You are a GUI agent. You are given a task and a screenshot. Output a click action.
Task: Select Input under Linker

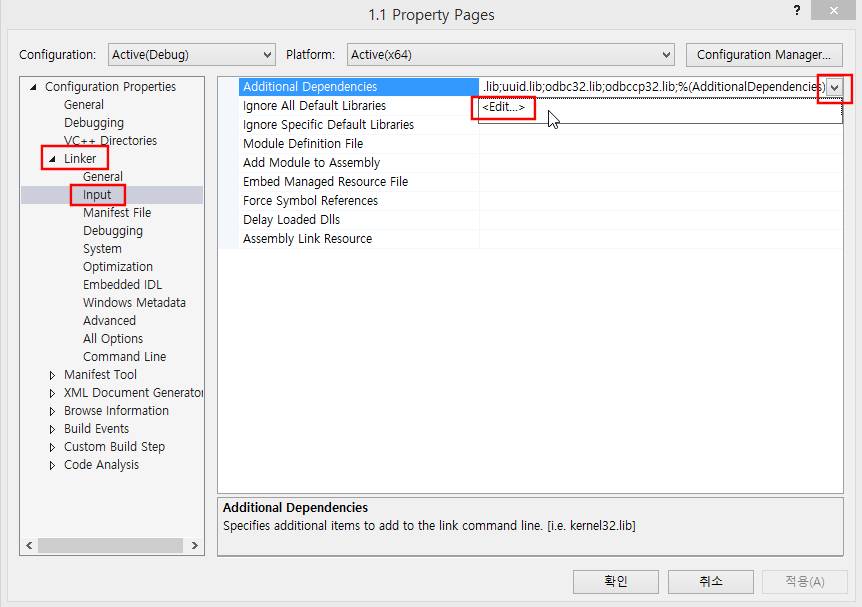point(97,195)
